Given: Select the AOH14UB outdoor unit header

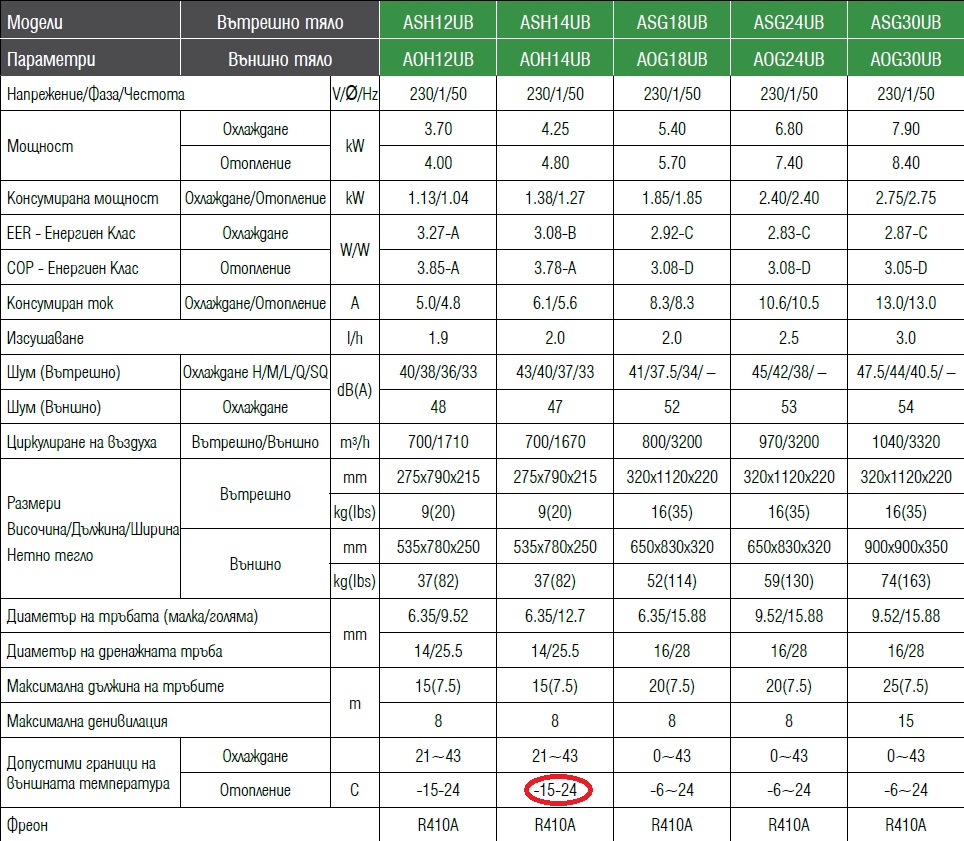Looking at the screenshot, I should pyautogui.click(x=555, y=60).
